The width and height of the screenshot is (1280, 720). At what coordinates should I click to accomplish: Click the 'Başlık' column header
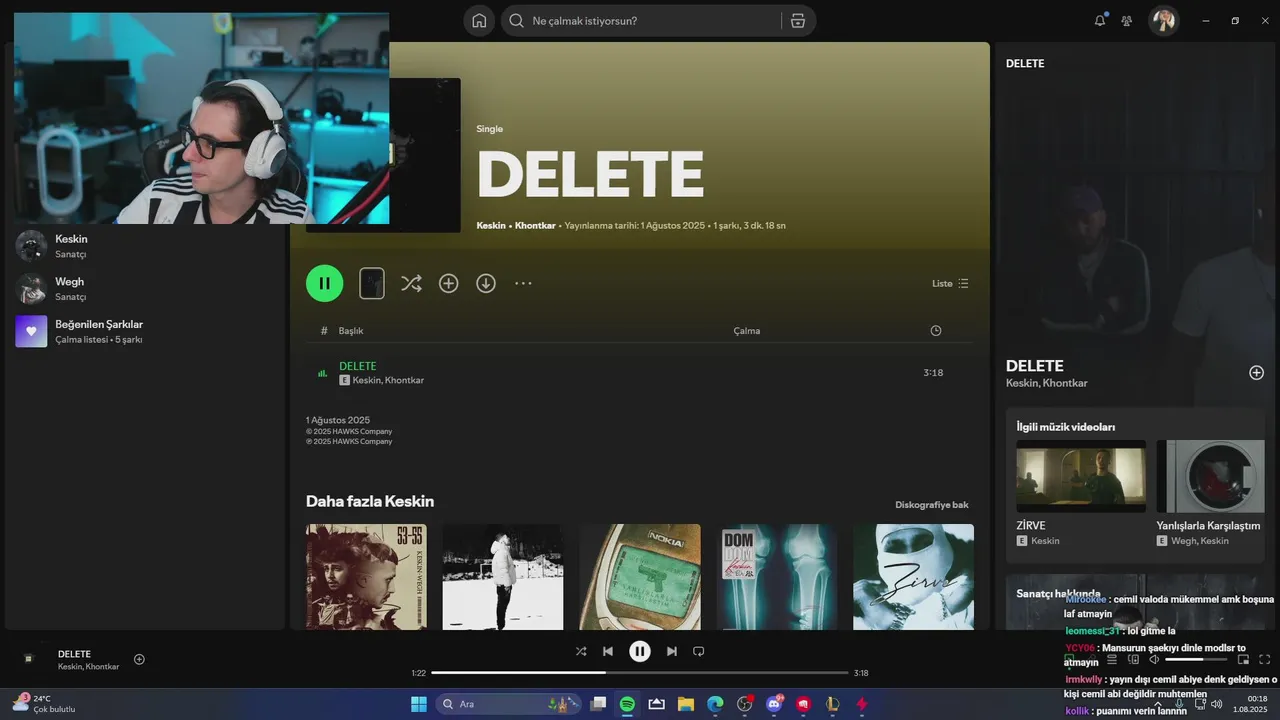pos(351,331)
